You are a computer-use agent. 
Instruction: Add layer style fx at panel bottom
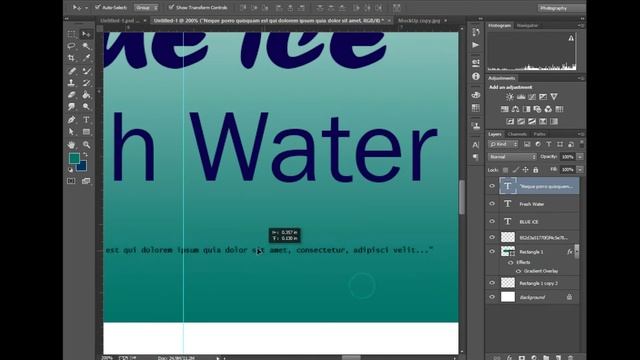tap(509, 358)
